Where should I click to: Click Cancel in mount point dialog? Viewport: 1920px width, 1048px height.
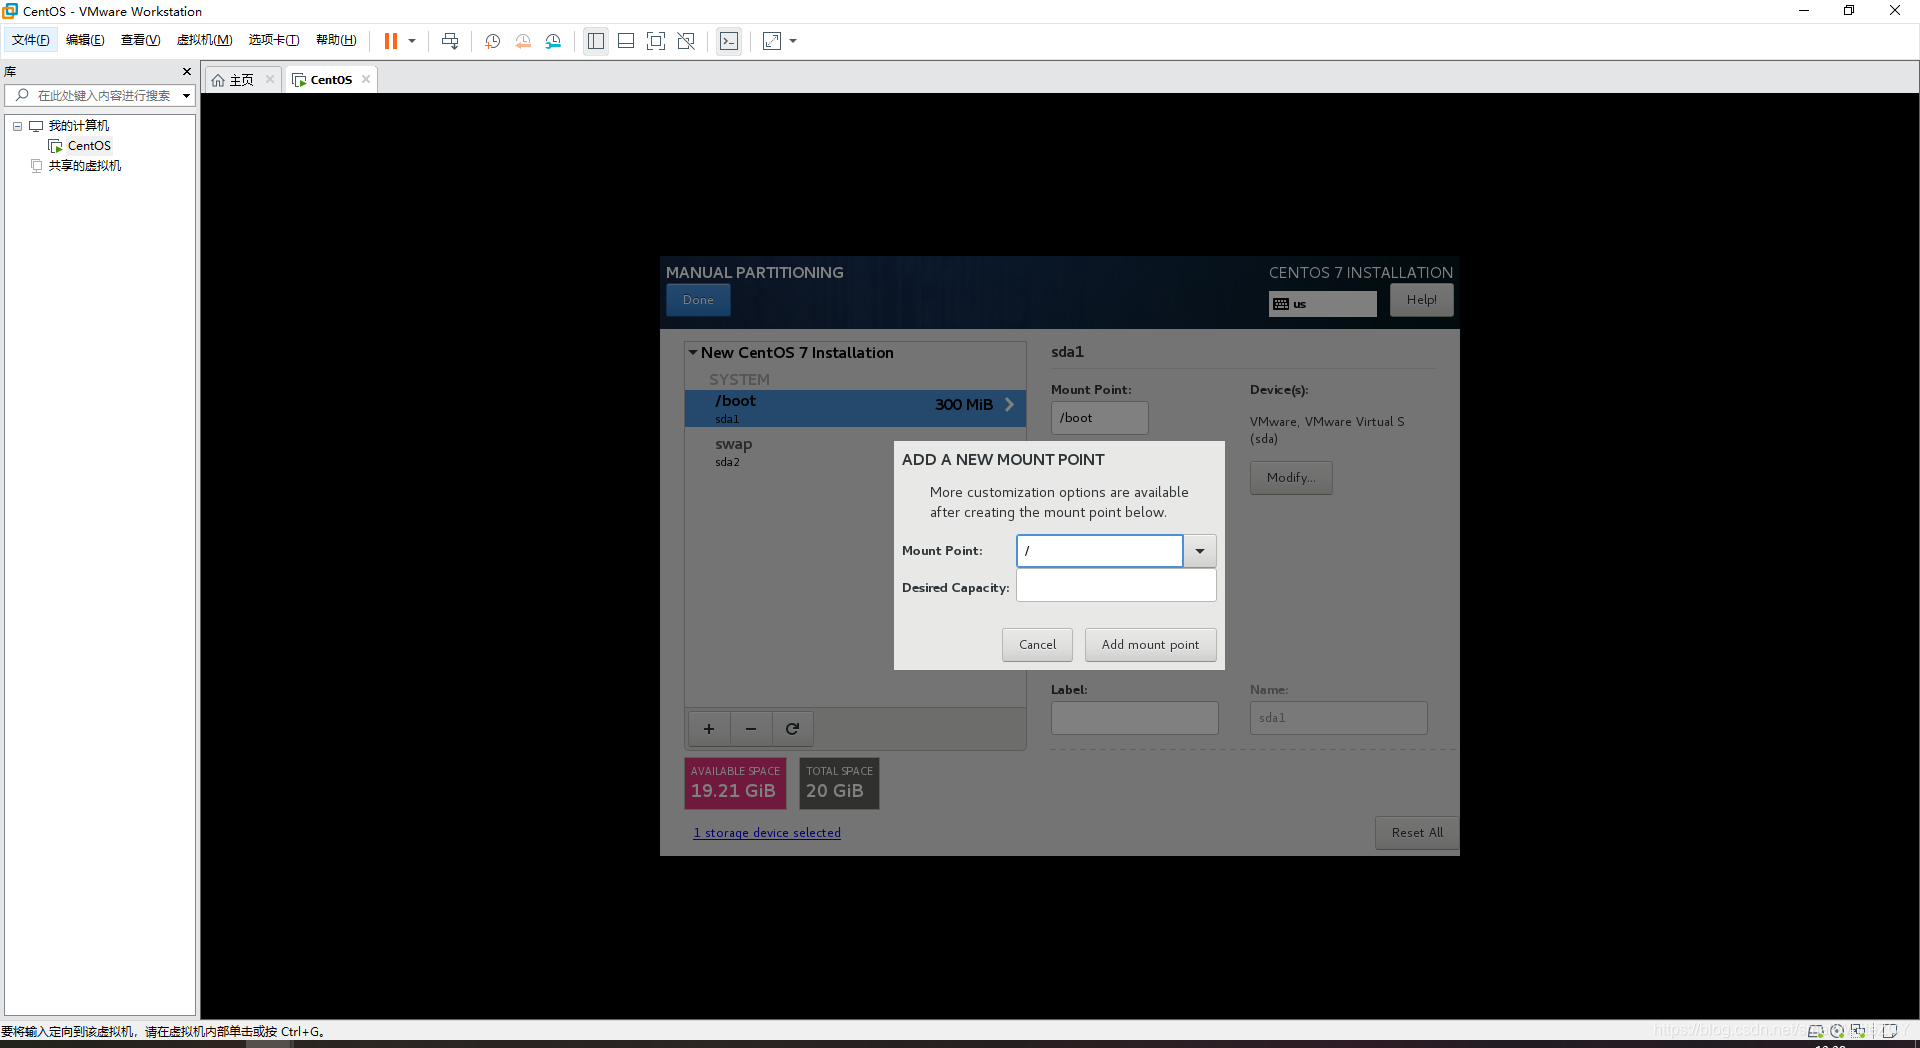(1037, 645)
